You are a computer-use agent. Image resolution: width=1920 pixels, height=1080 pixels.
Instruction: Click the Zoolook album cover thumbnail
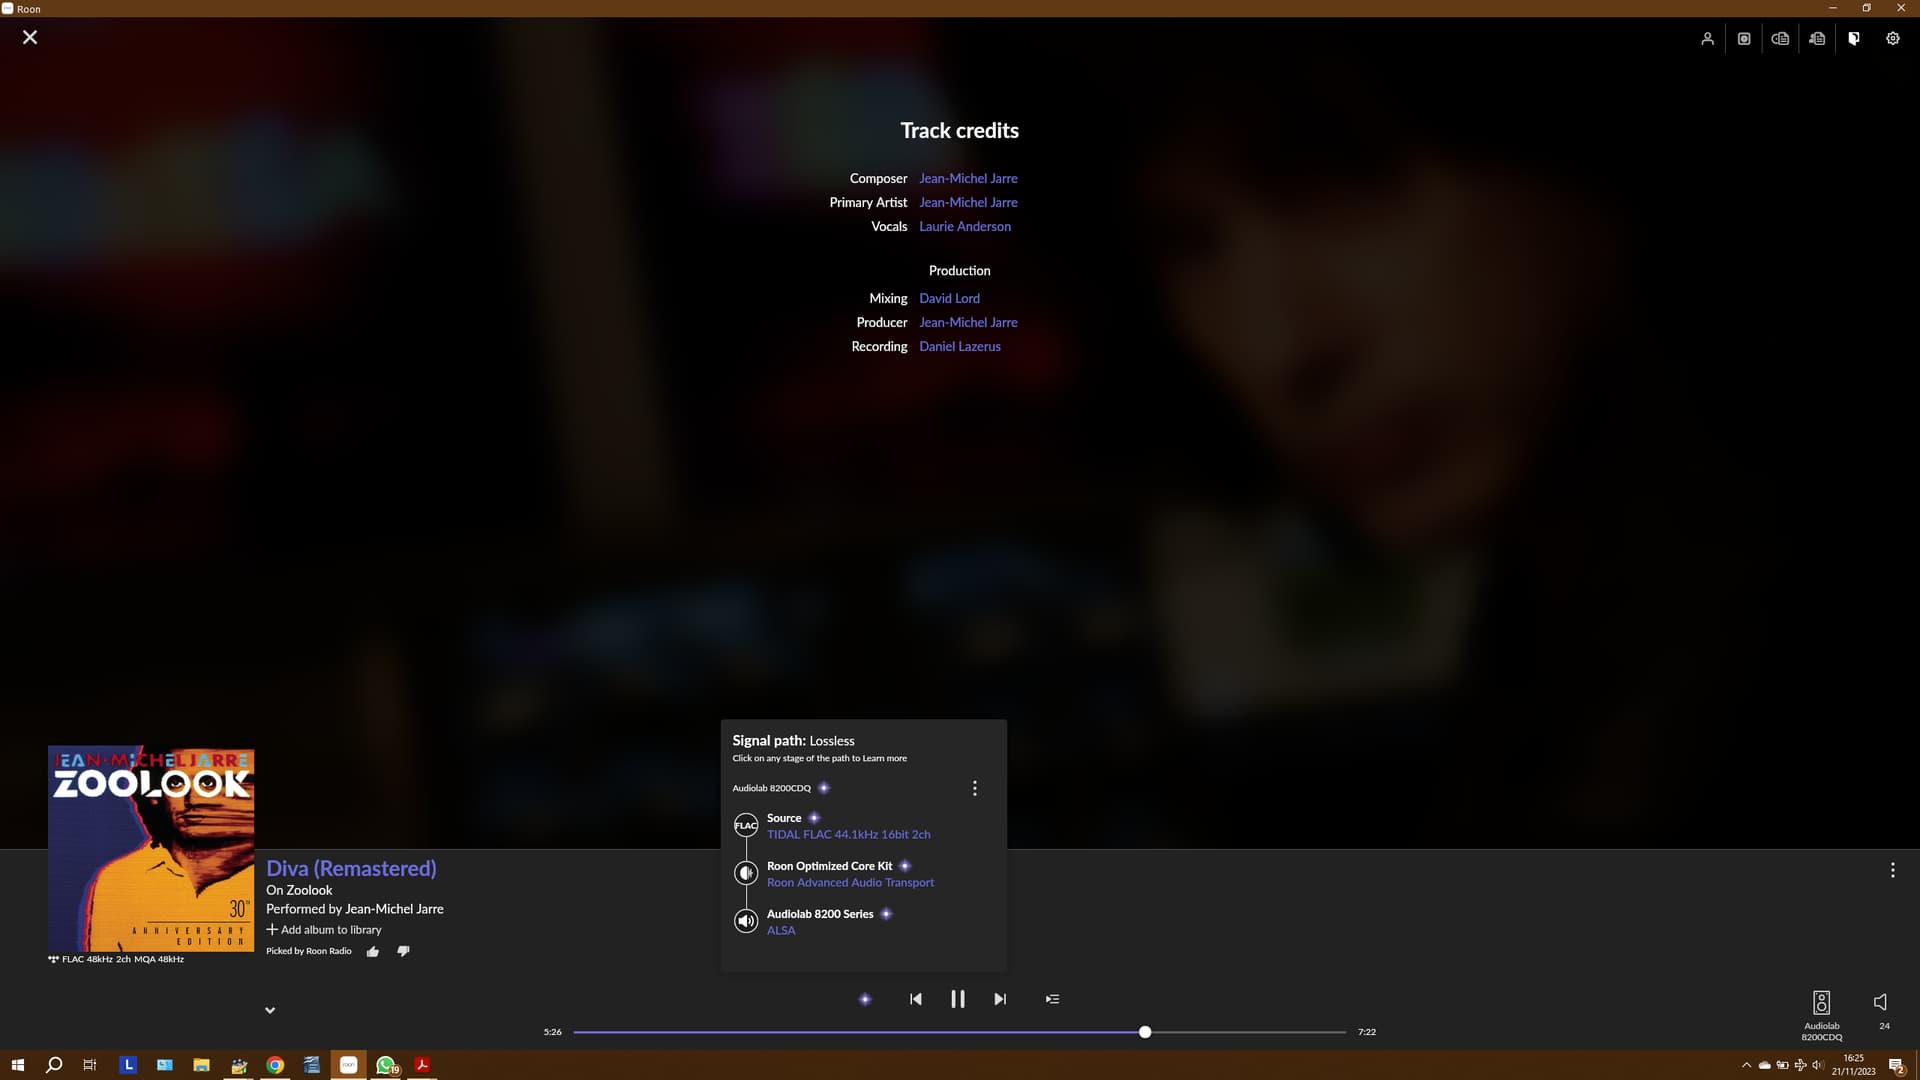(151, 849)
